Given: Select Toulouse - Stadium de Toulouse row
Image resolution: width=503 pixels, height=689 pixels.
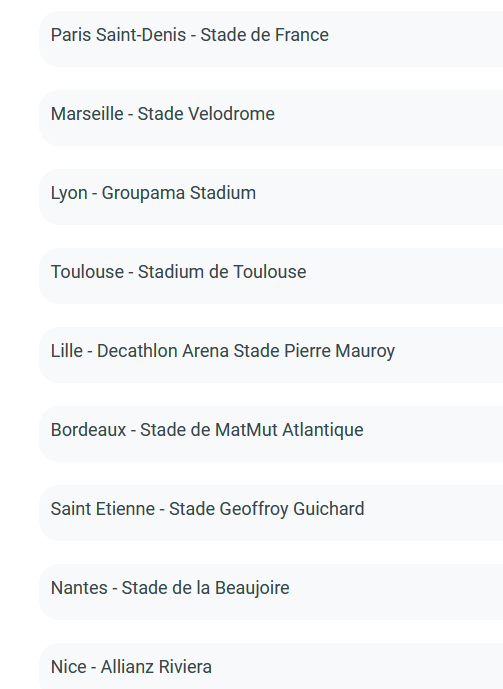Looking at the screenshot, I should click(x=271, y=276).
